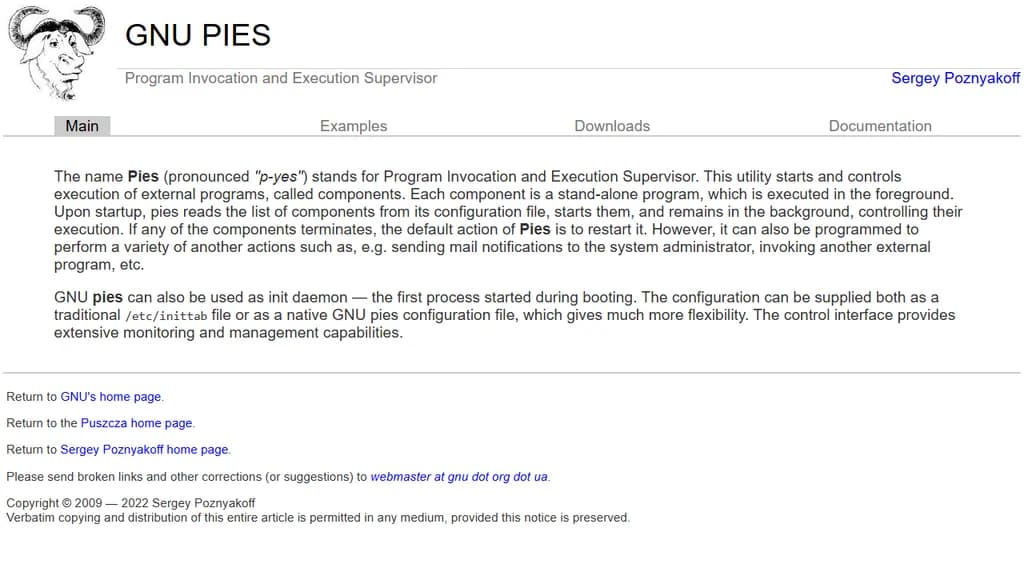Select the Main tab
The image size is (1024, 576).
(82, 126)
